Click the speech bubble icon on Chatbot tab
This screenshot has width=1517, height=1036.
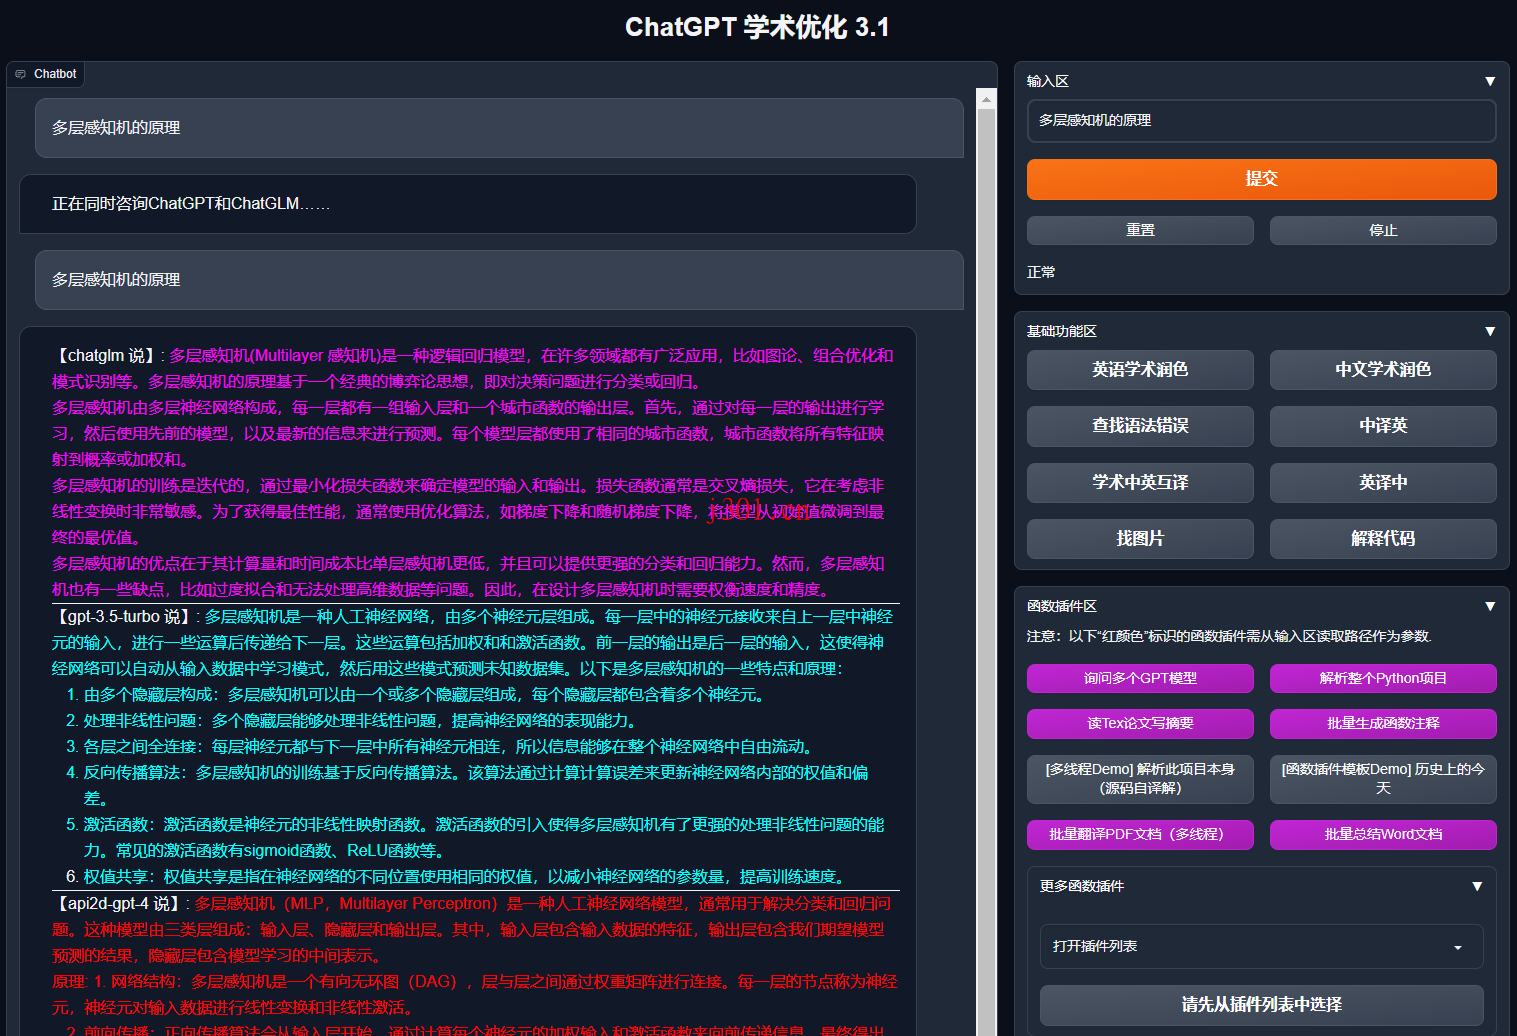(20, 73)
